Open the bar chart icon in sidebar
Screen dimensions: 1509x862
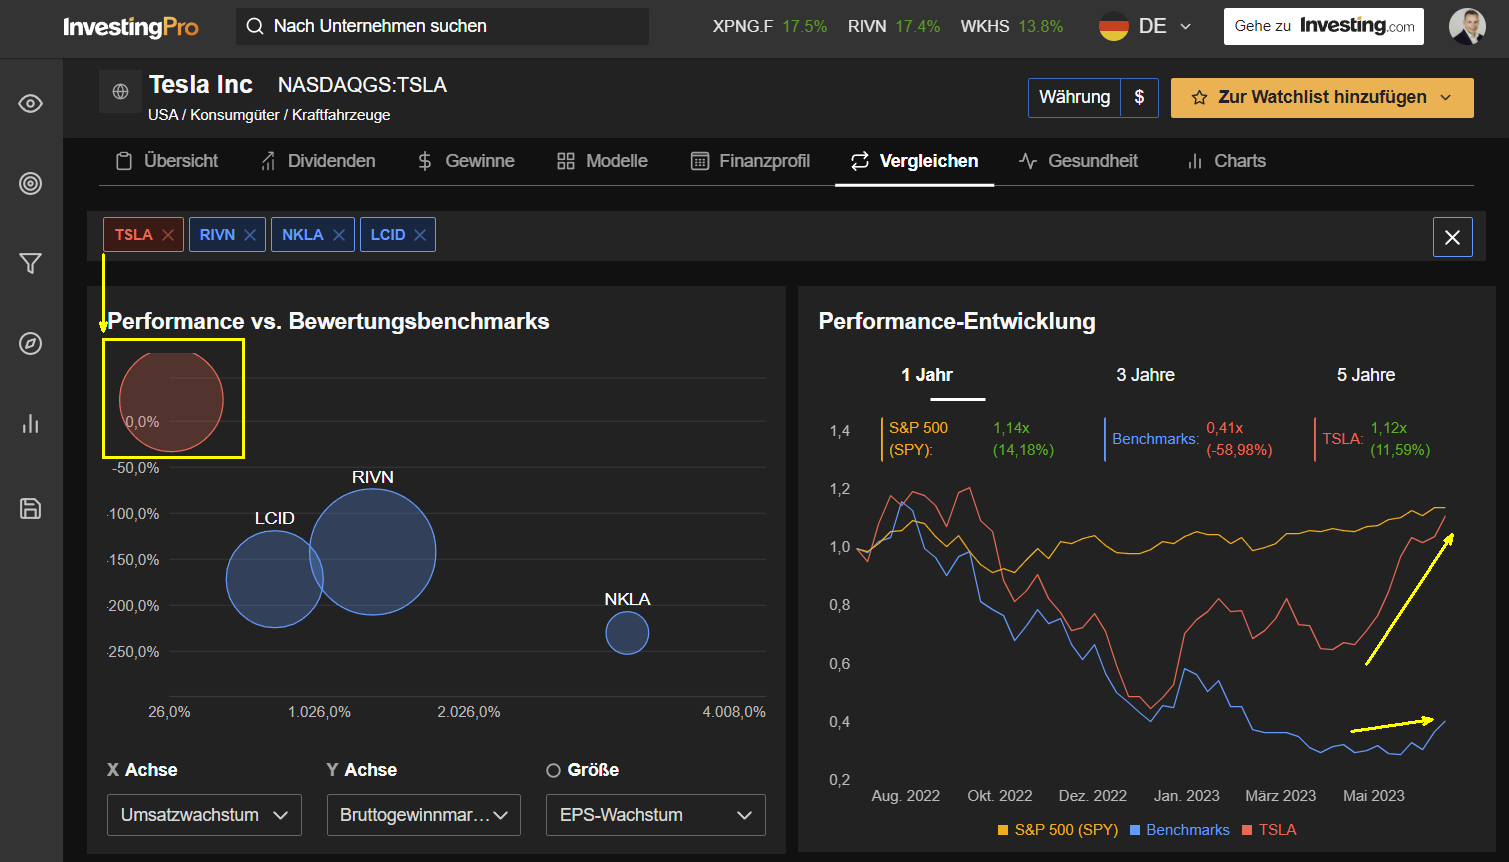31,423
